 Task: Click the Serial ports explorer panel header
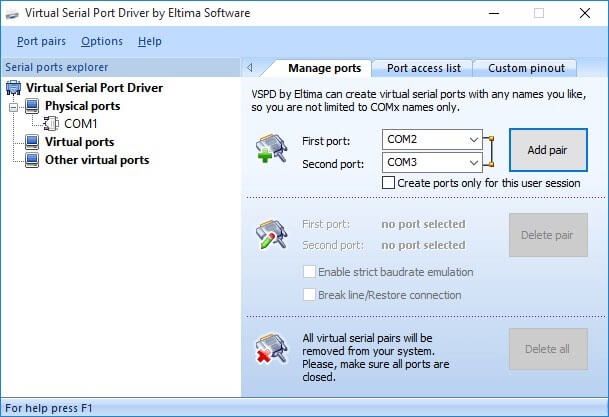click(x=120, y=67)
